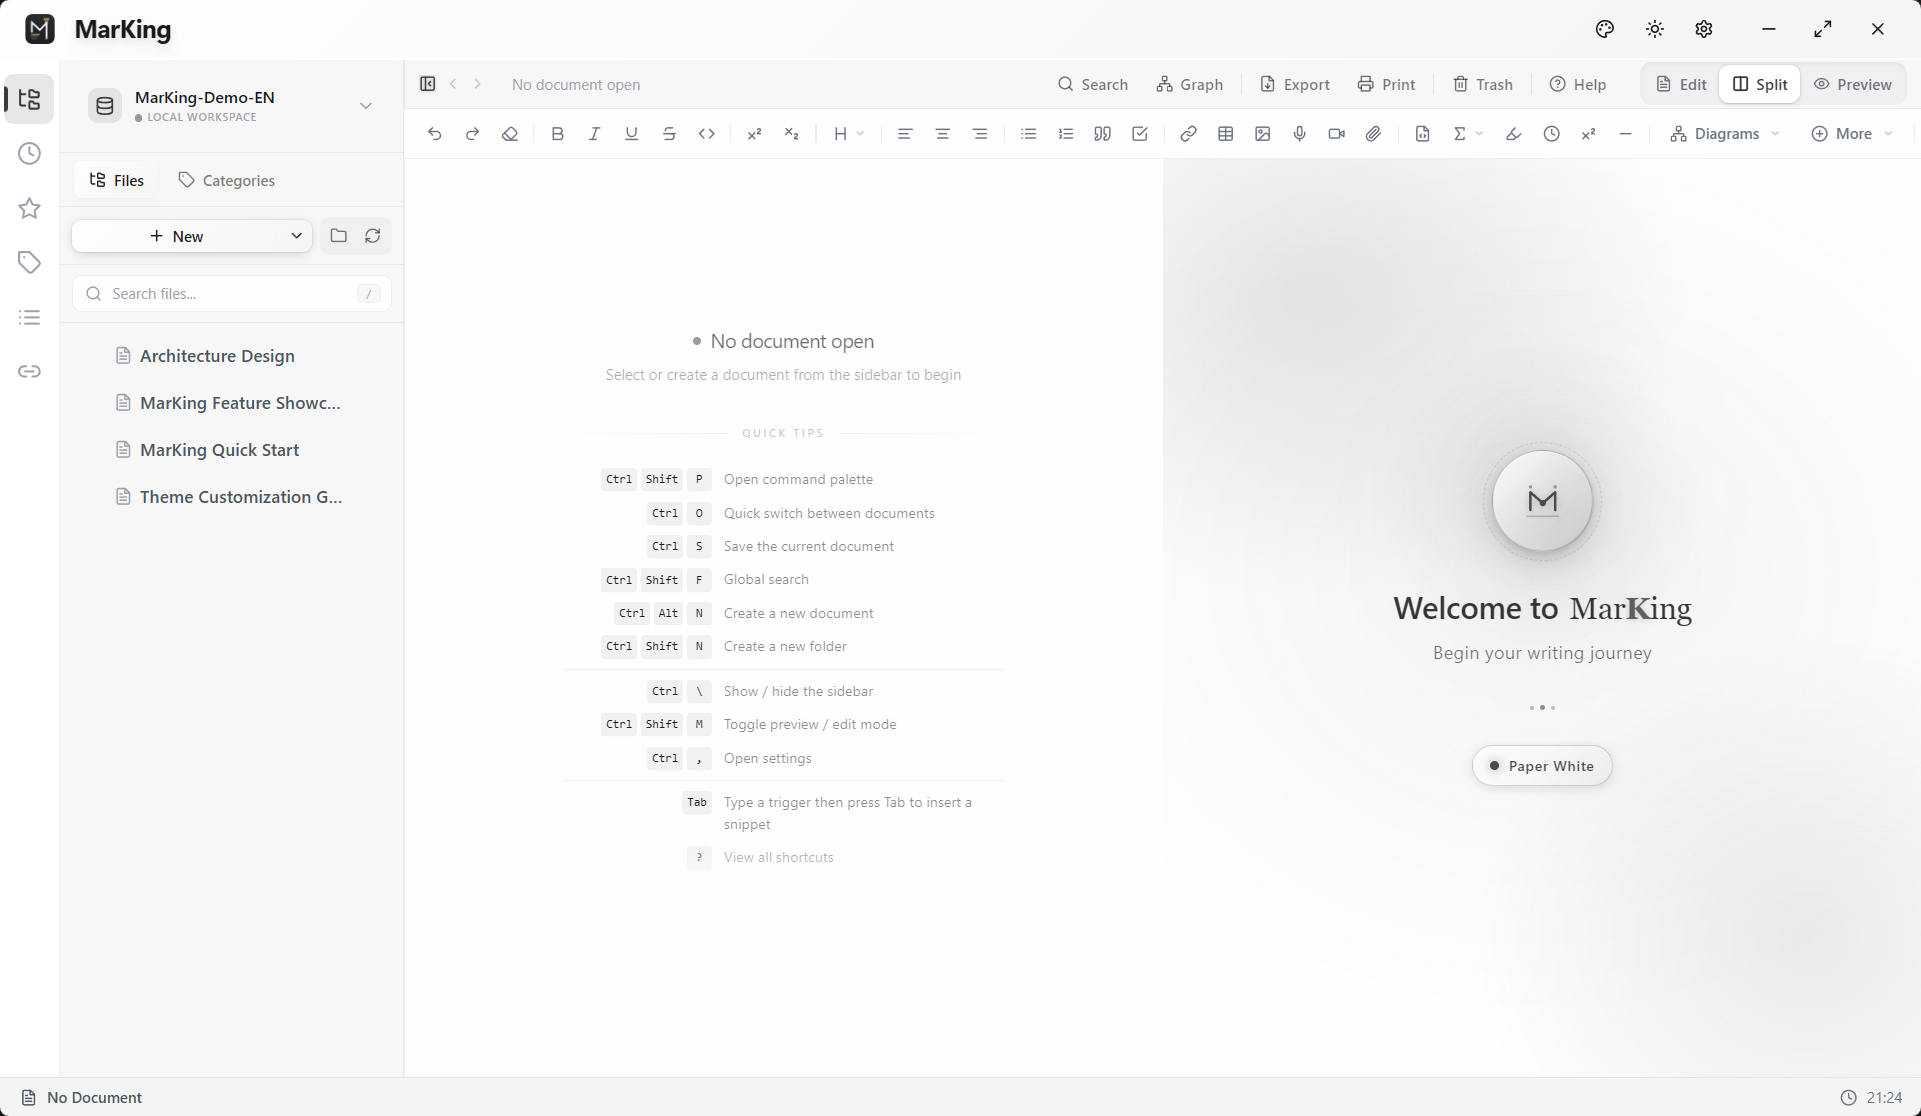The width and height of the screenshot is (1921, 1116).
Task: Click the subscript icon
Action: click(x=791, y=133)
